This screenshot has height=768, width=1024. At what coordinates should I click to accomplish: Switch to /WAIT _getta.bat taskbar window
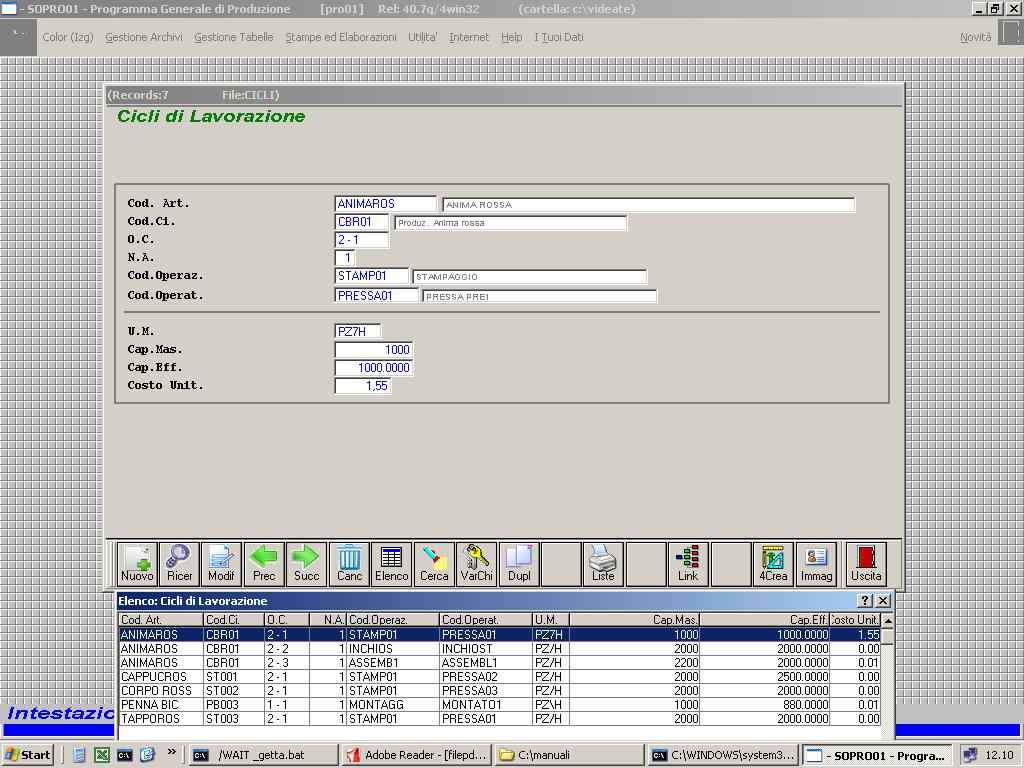264,755
